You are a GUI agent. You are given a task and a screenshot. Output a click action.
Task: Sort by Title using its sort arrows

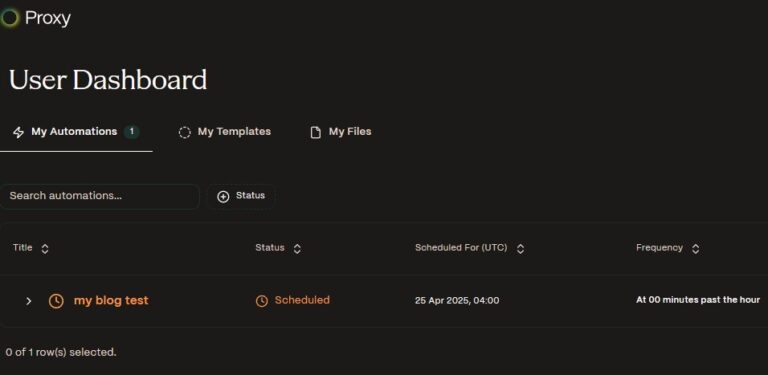click(x=45, y=249)
